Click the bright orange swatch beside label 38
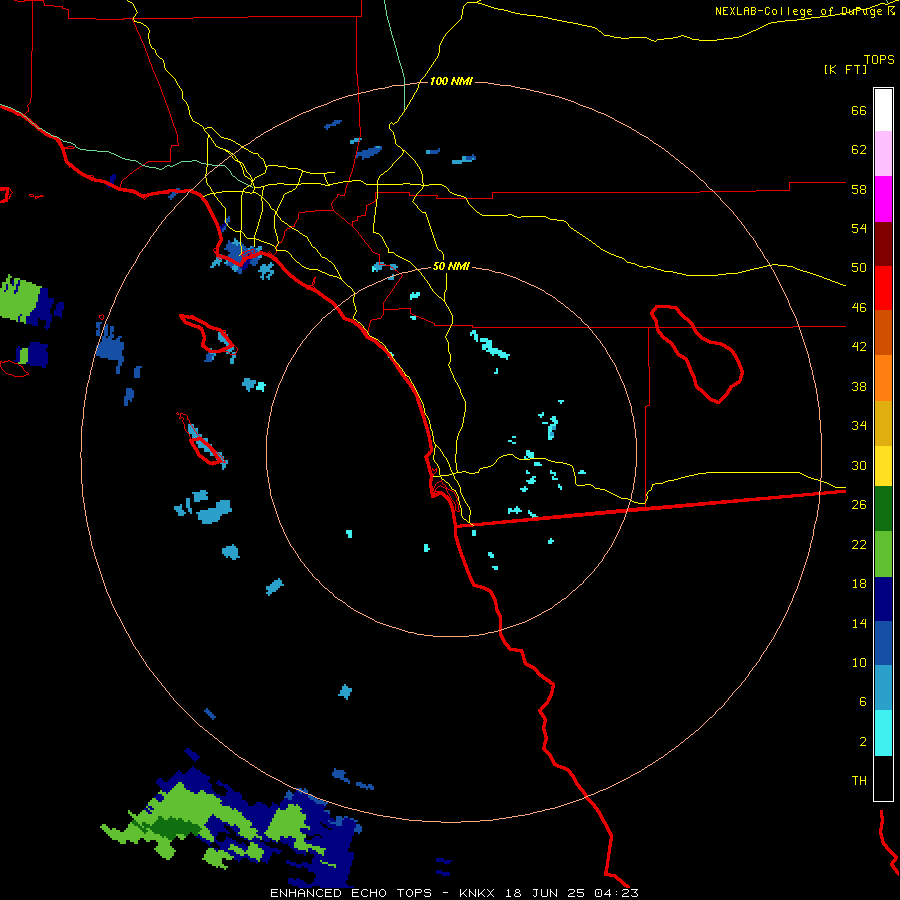 (x=883, y=377)
